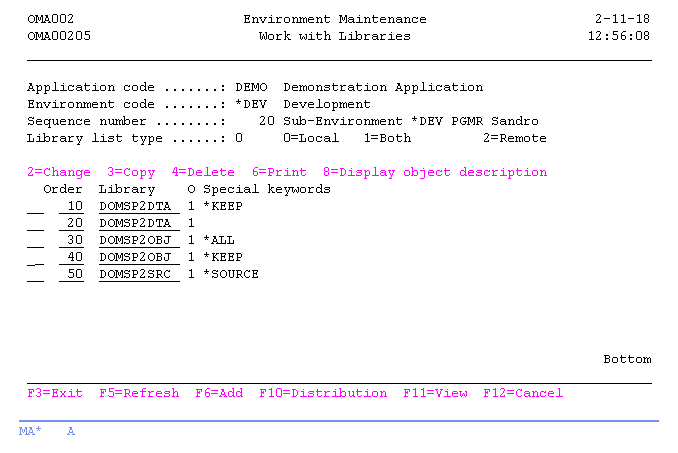Open F10=Distribution function
The image size is (678, 453).
point(323,393)
